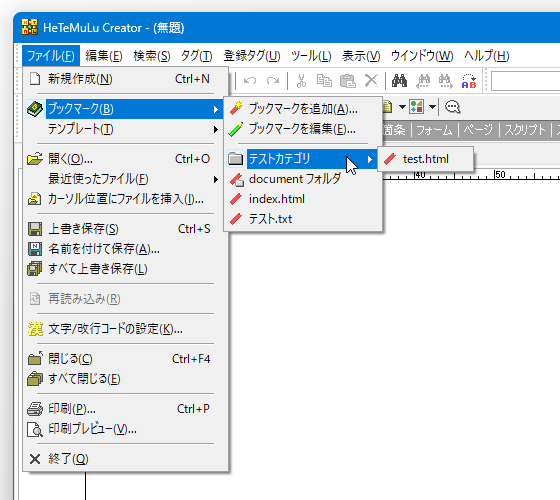Open the dropdown arrow beside notepad icon

click(x=402, y=107)
